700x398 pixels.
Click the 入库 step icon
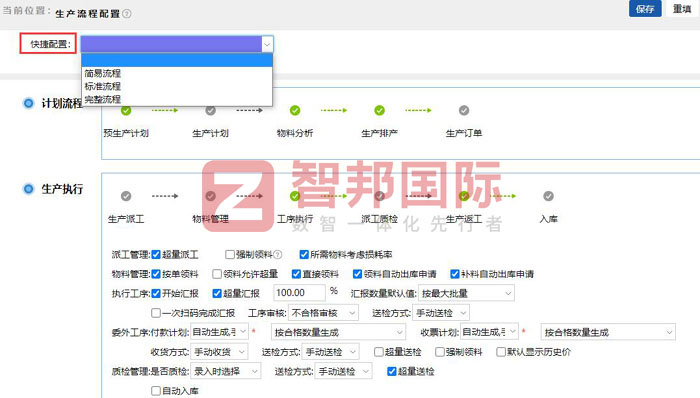(548, 196)
